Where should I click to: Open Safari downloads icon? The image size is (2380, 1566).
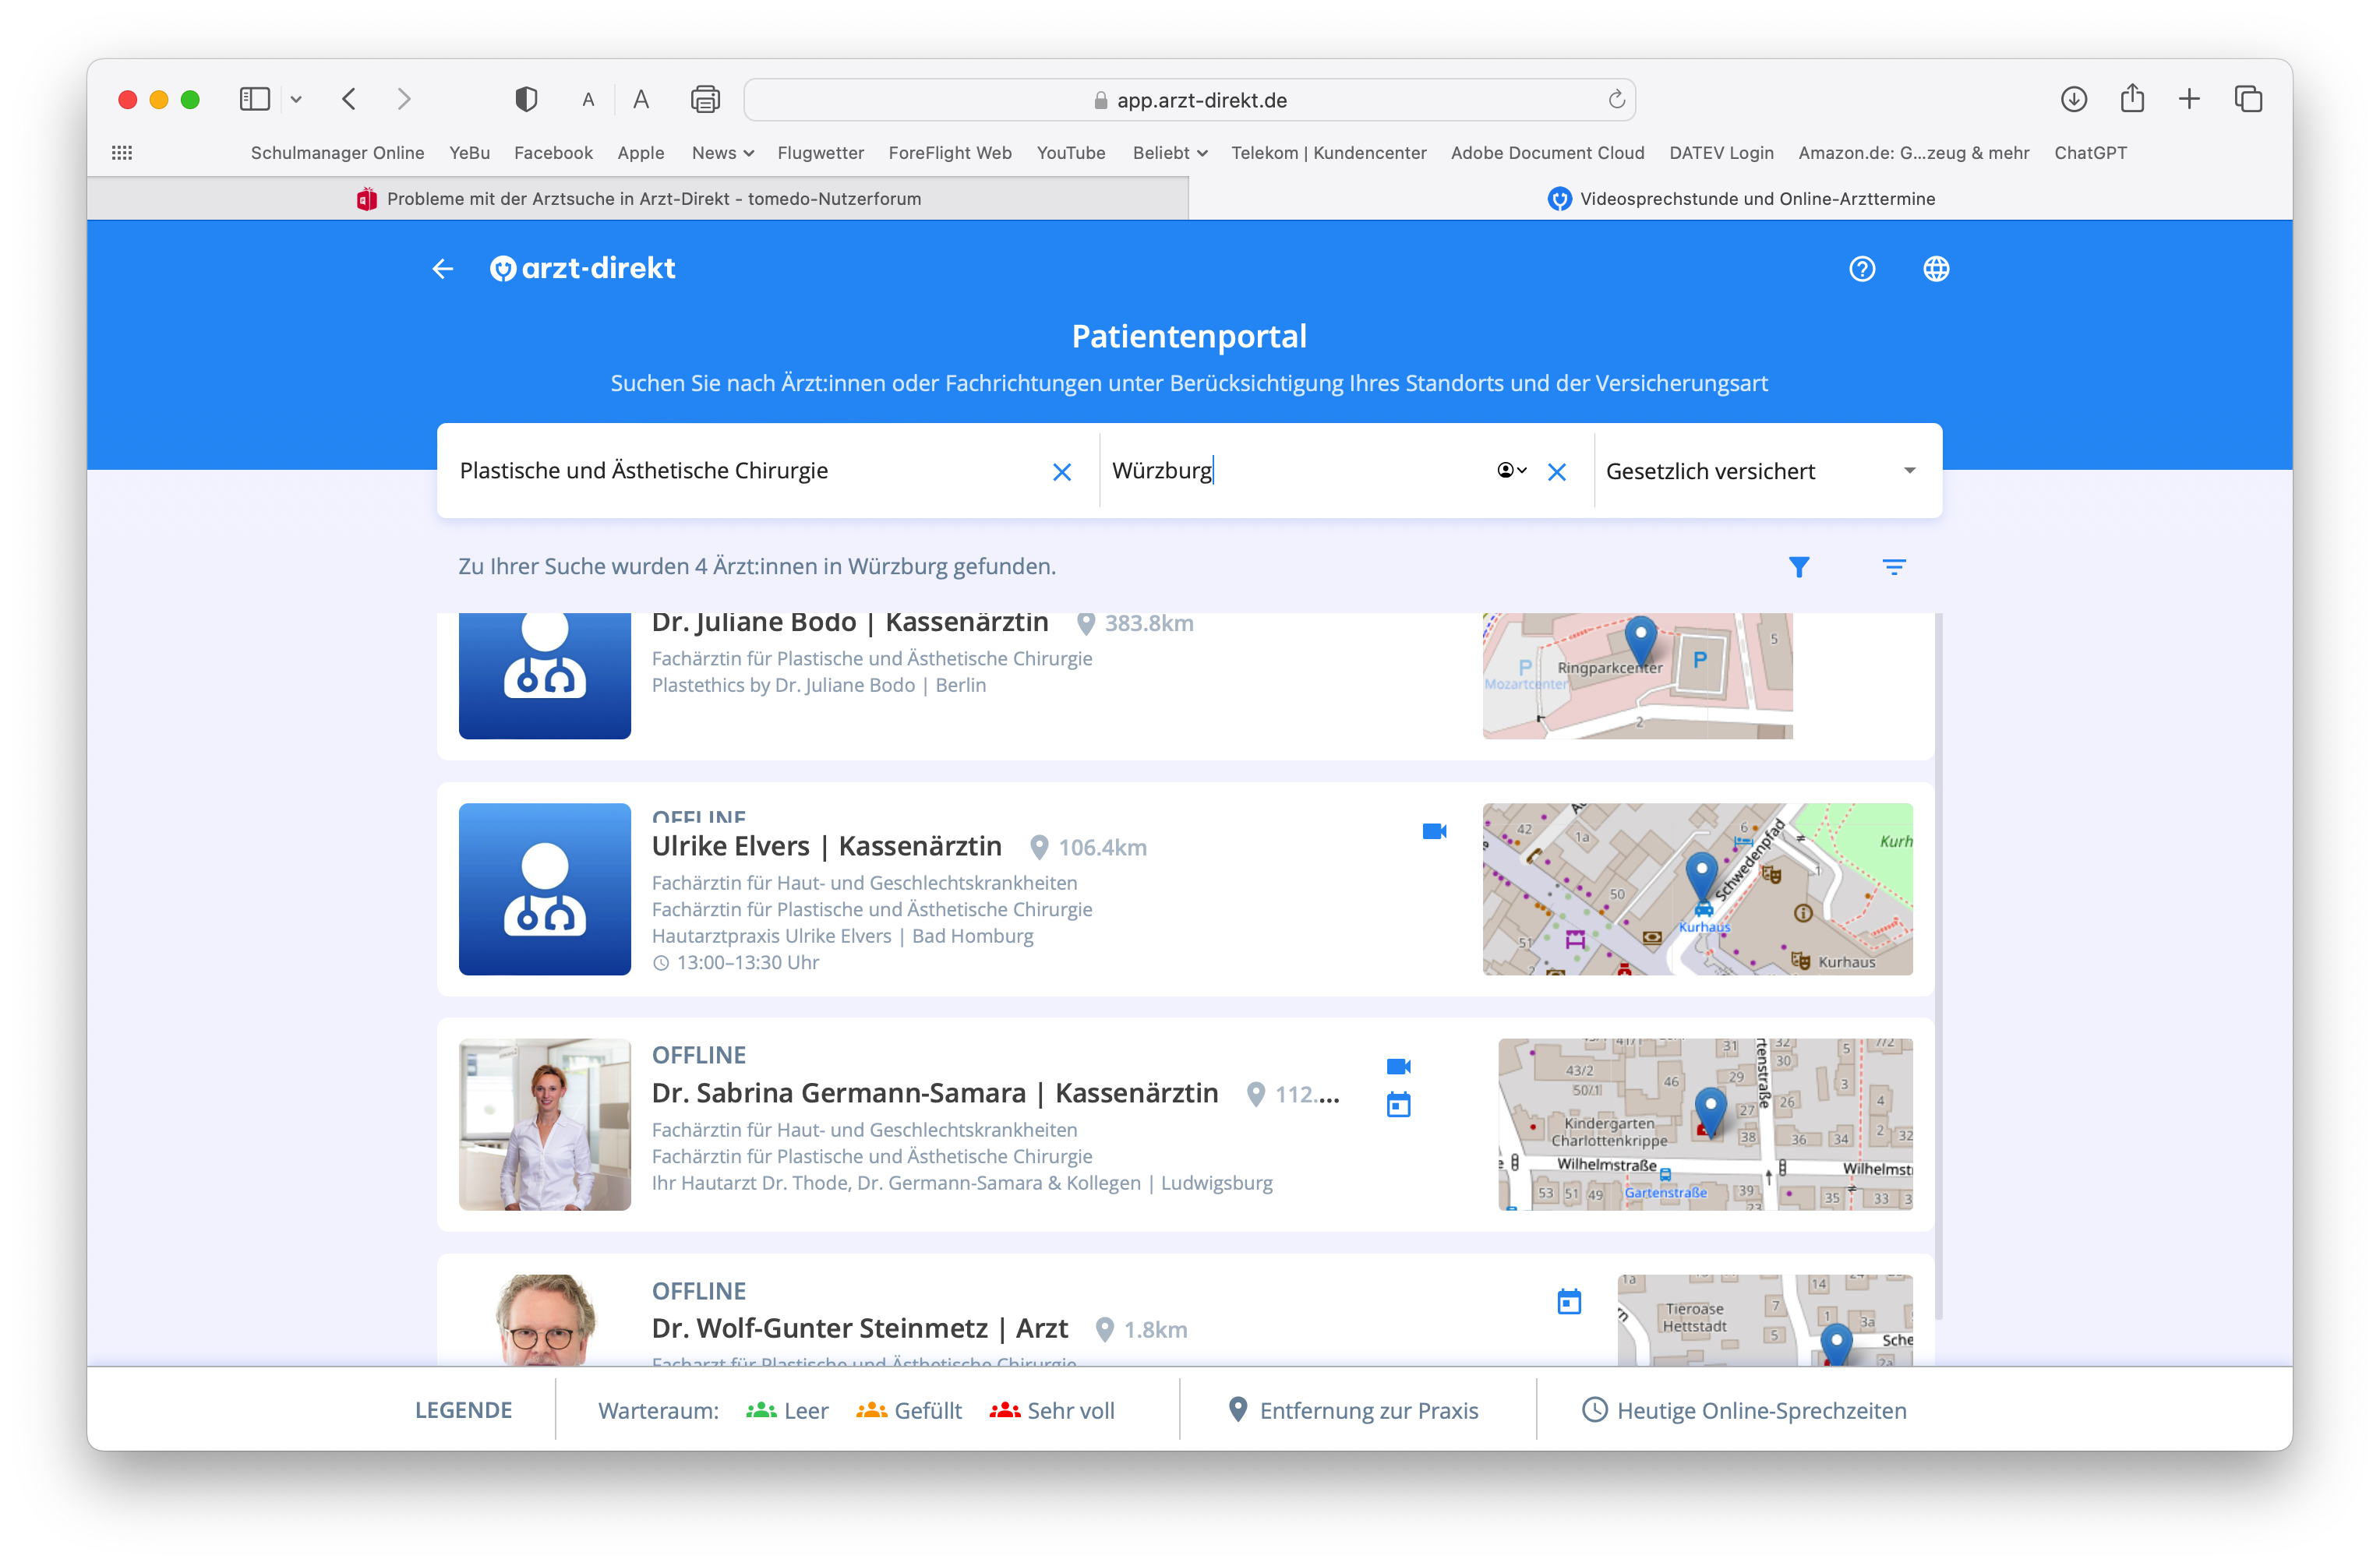(2073, 99)
